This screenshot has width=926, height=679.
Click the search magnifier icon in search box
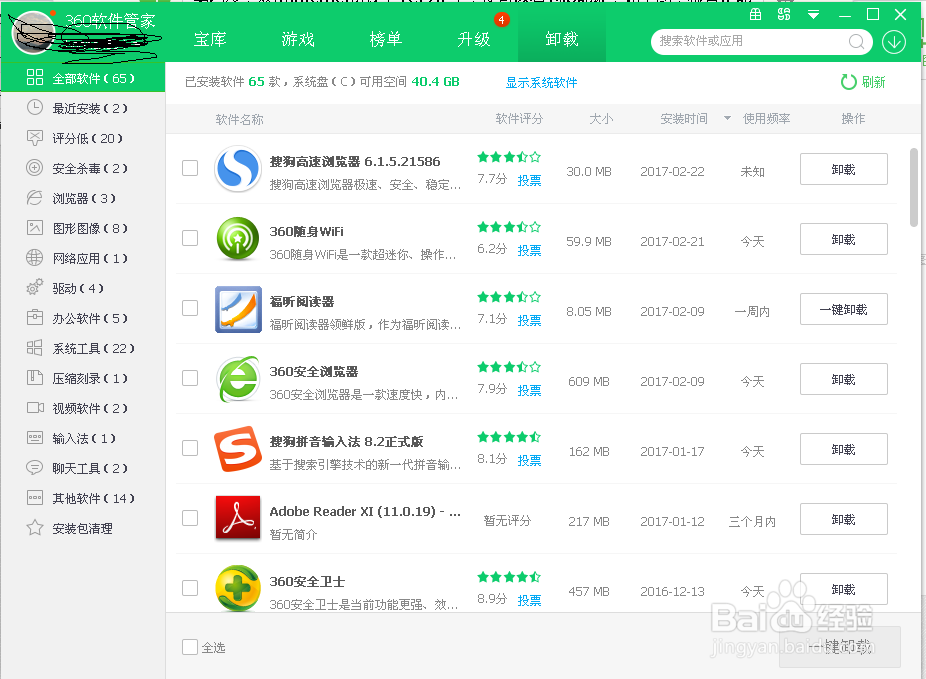[855, 42]
